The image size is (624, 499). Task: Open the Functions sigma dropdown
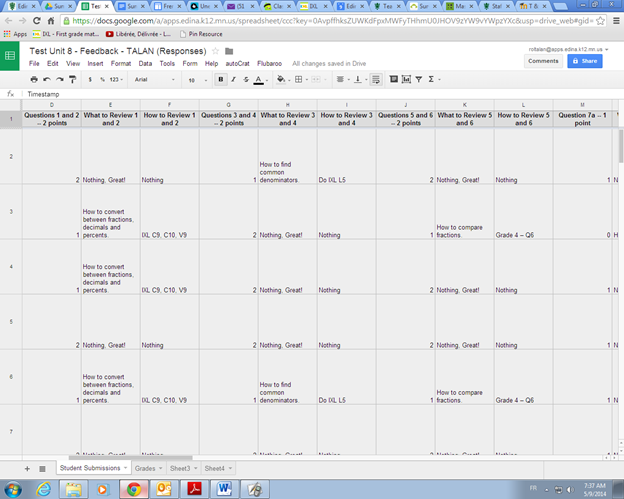(x=433, y=80)
